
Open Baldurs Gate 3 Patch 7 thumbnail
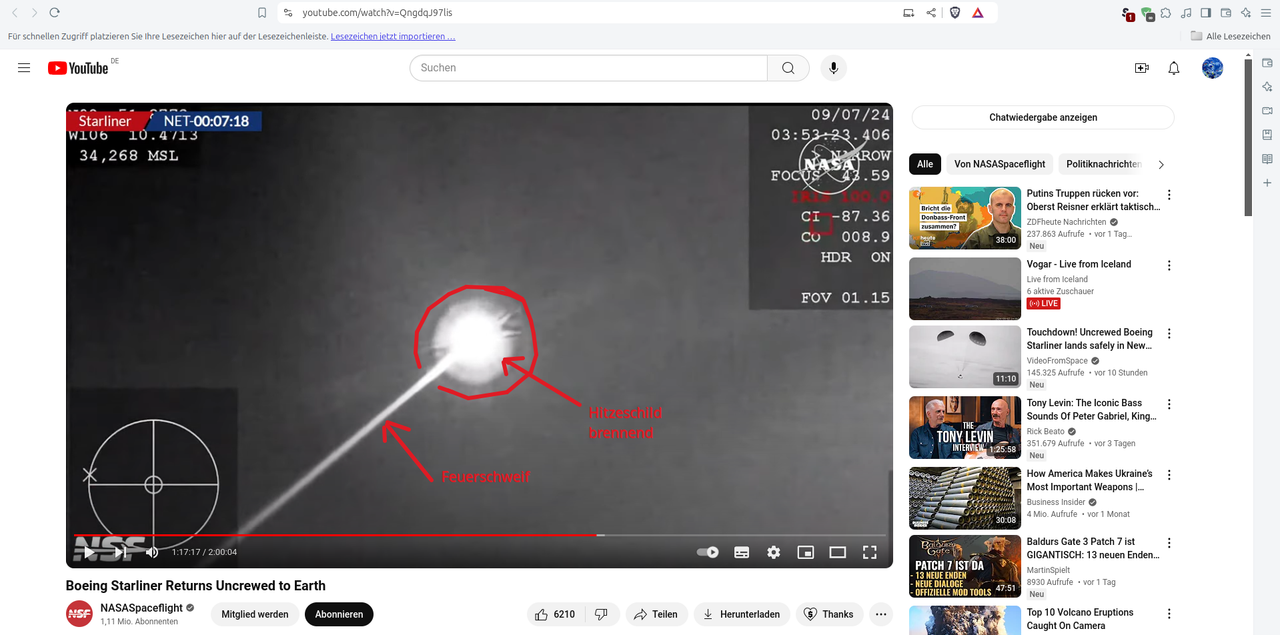(x=964, y=567)
